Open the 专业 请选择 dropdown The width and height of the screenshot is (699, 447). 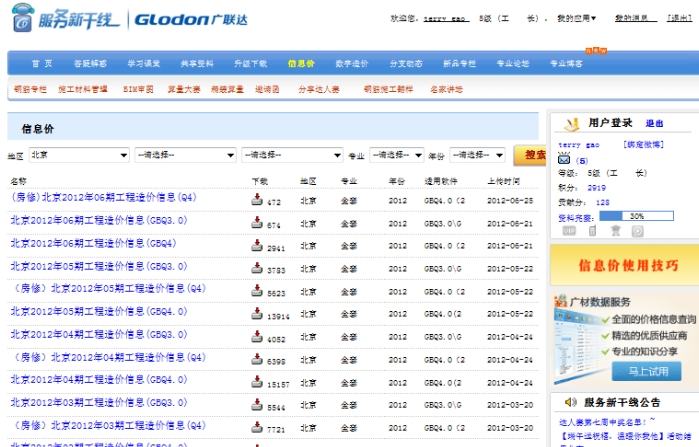click(x=397, y=155)
